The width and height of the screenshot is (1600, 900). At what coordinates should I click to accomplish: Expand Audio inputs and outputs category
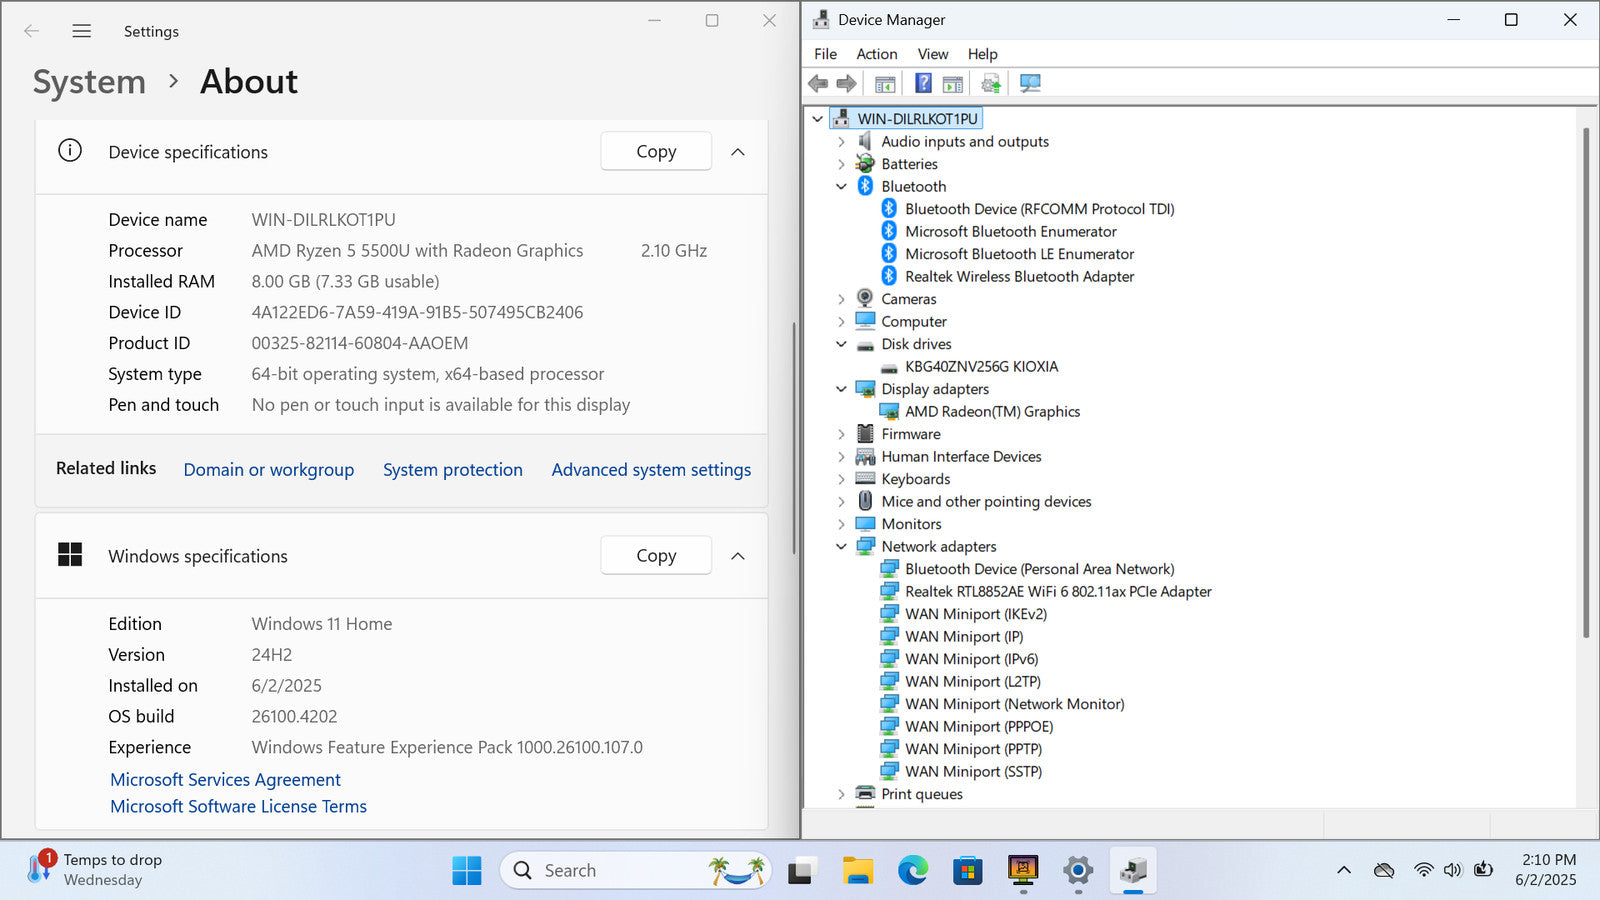pyautogui.click(x=841, y=142)
